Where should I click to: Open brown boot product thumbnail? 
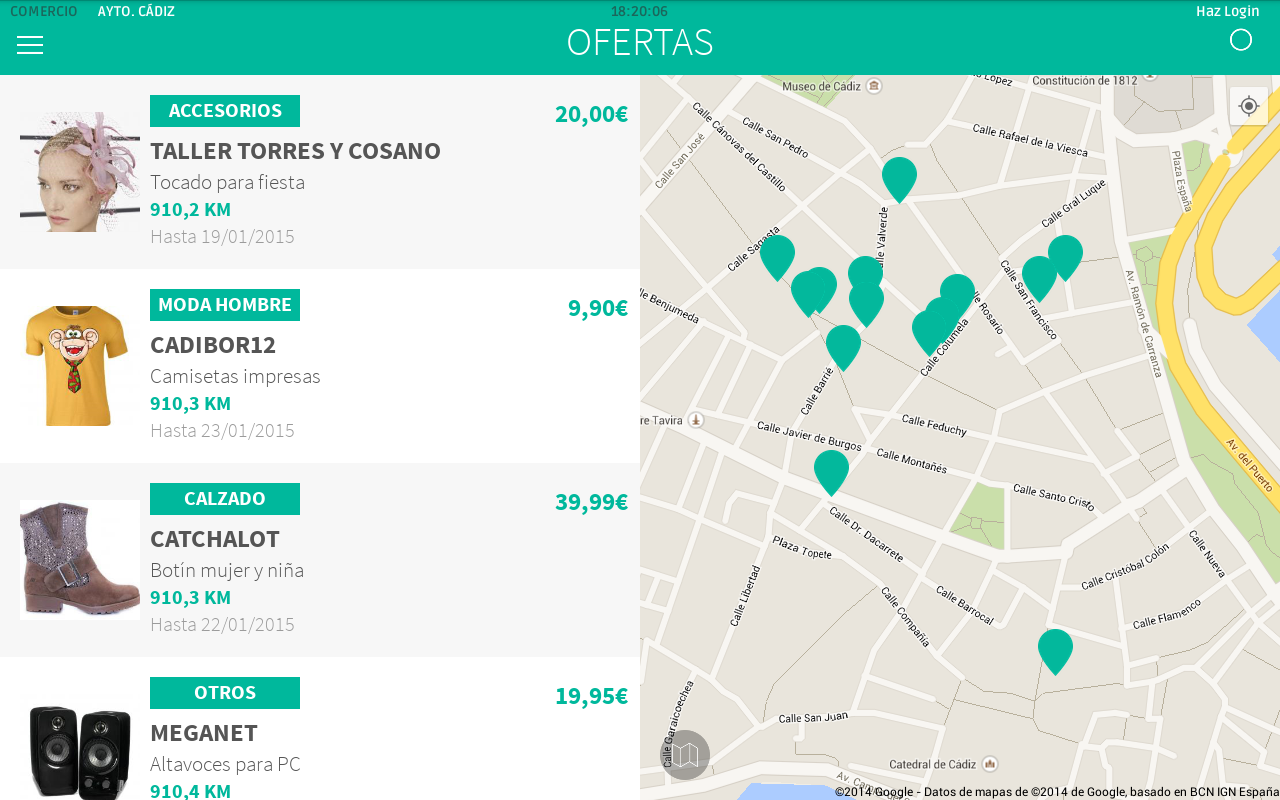point(80,560)
